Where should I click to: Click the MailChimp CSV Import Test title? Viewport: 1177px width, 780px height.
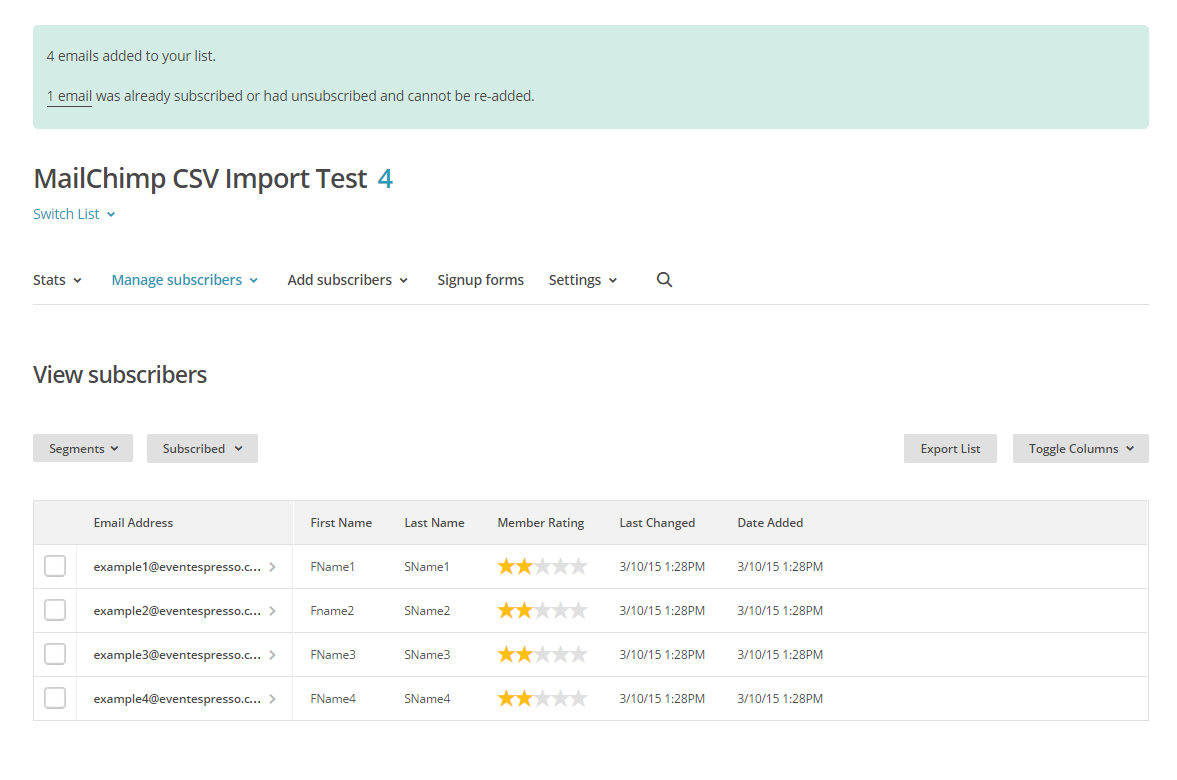click(200, 179)
